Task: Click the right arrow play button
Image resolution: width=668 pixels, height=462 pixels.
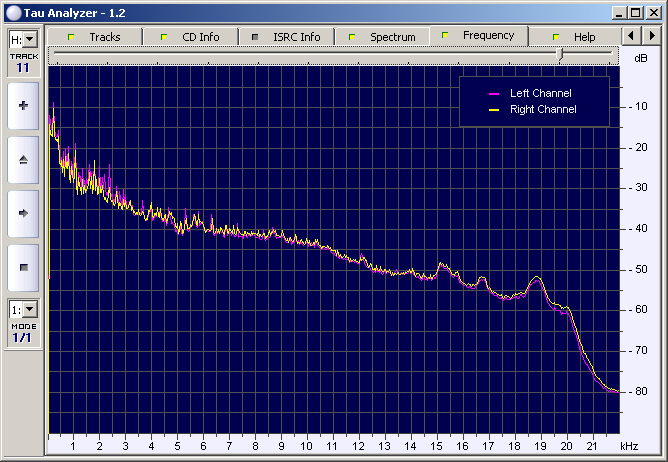Action: point(23,213)
